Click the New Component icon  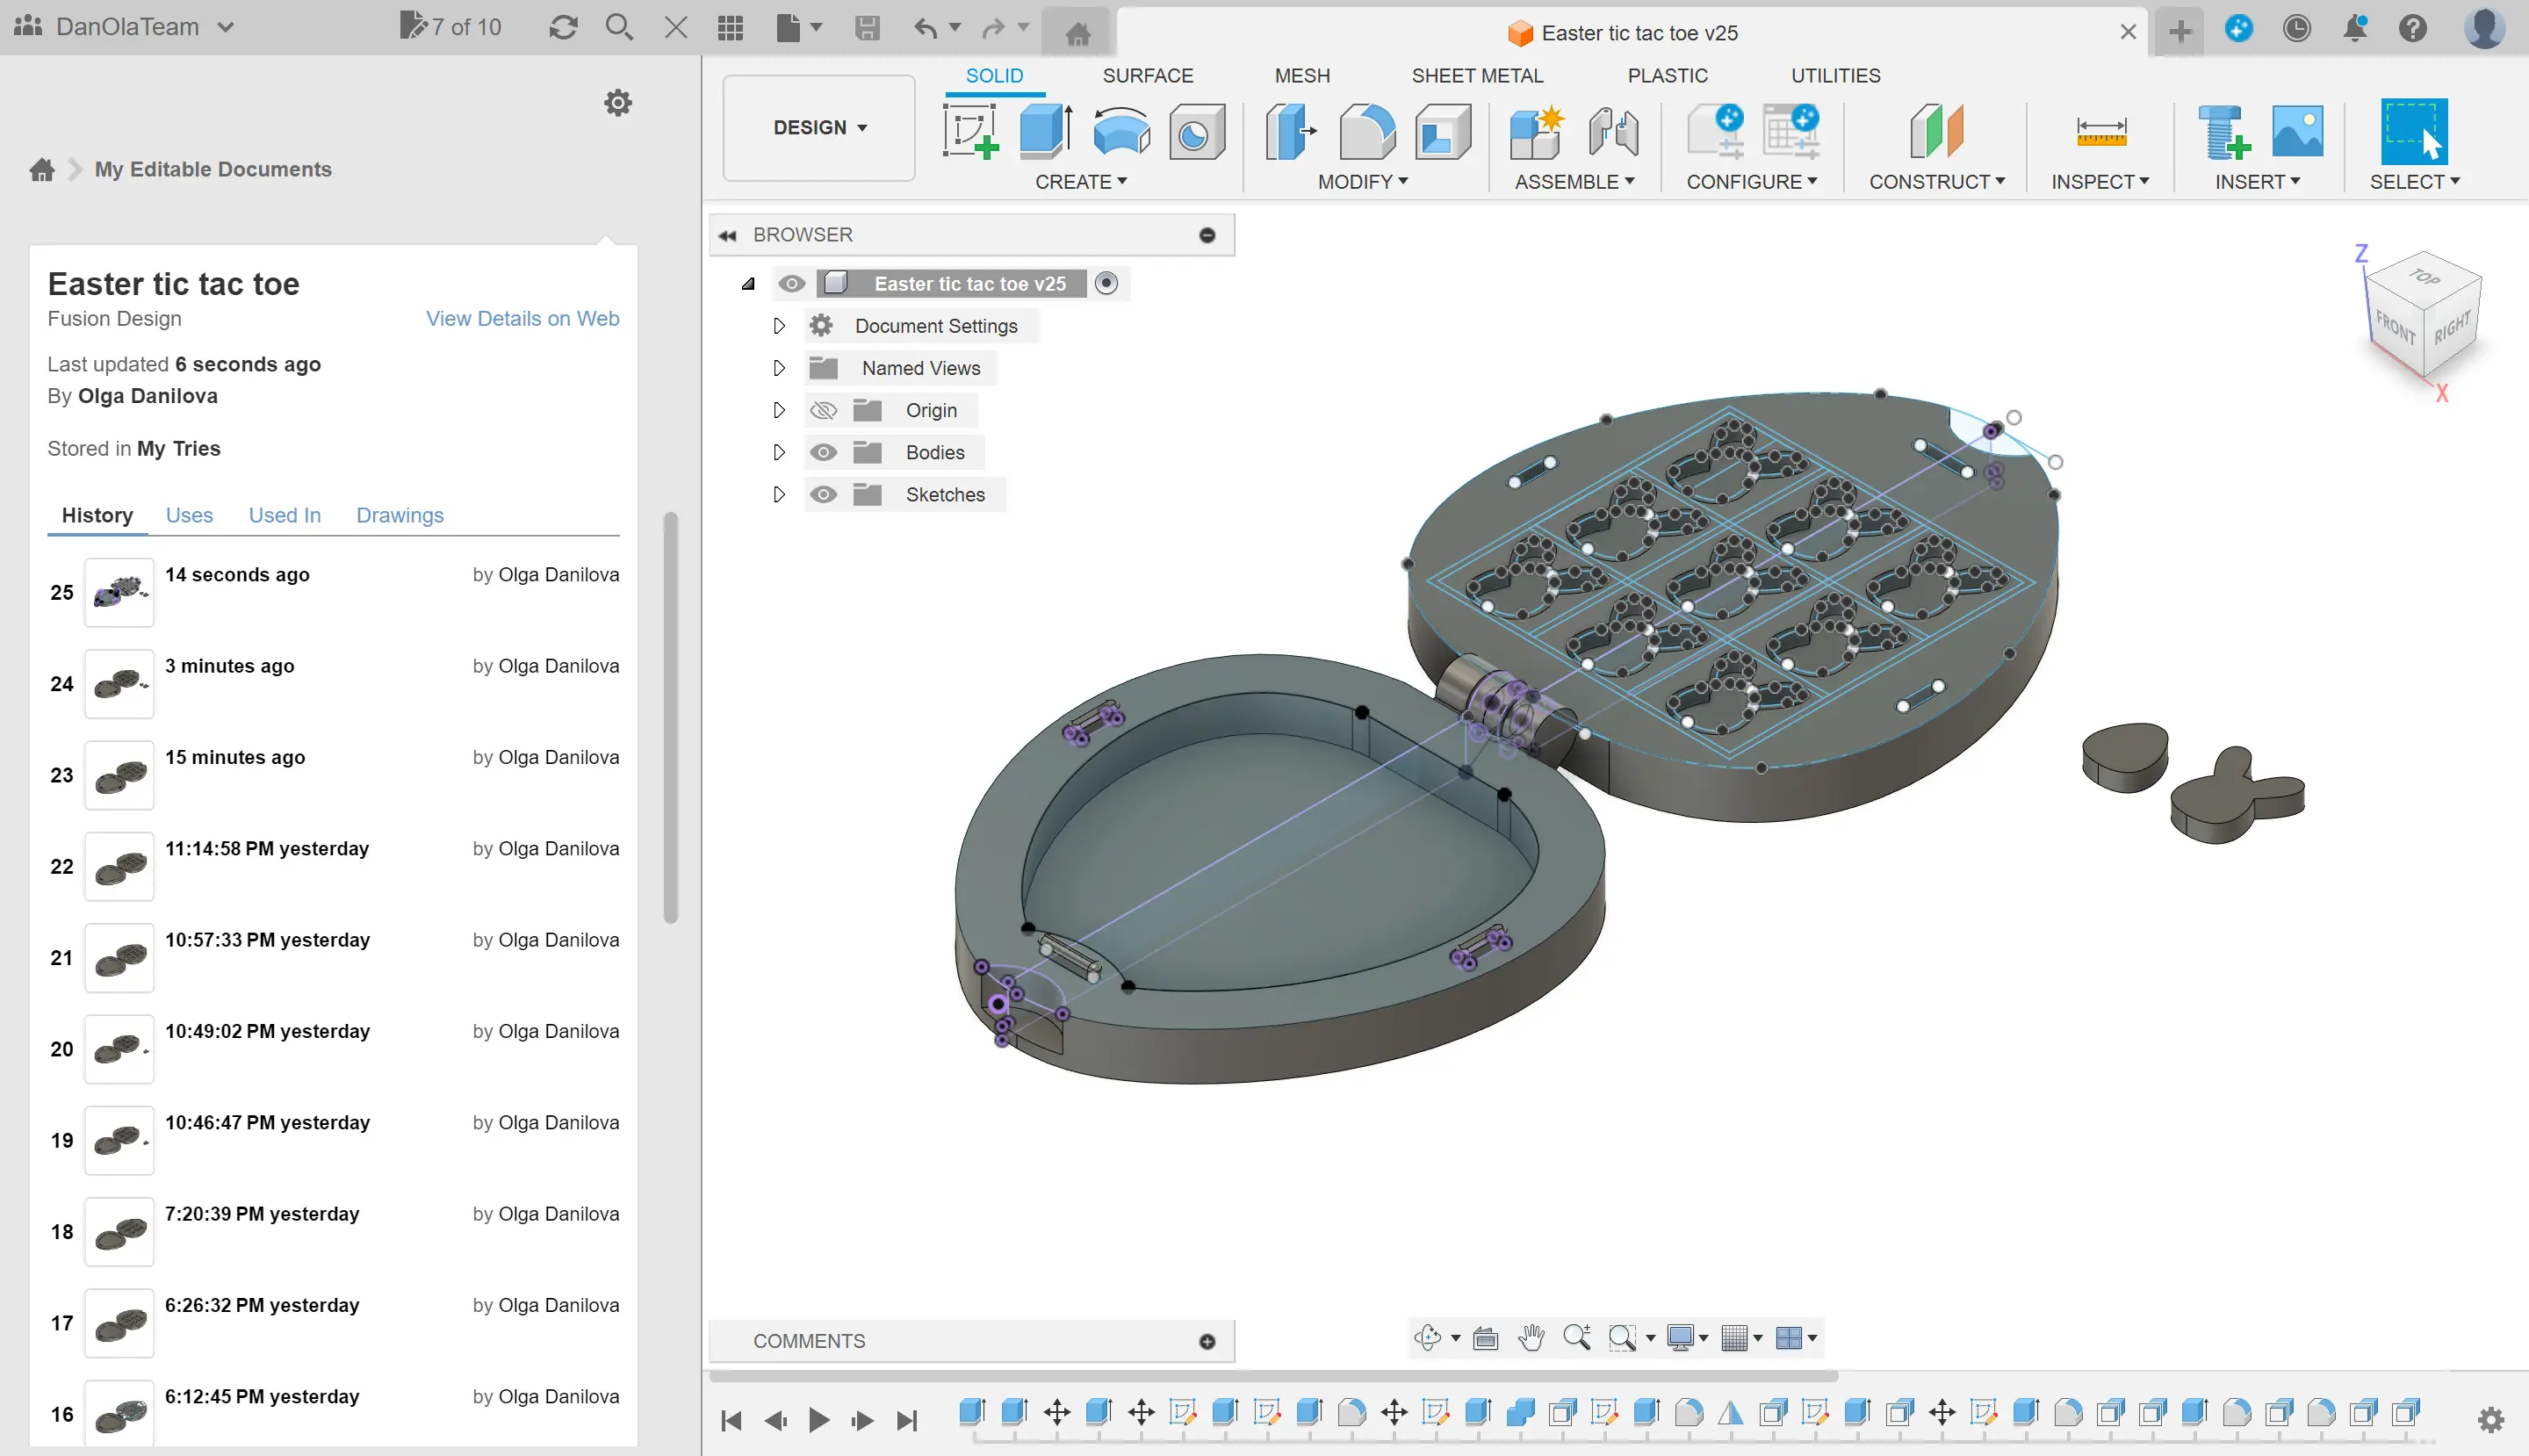(1536, 131)
